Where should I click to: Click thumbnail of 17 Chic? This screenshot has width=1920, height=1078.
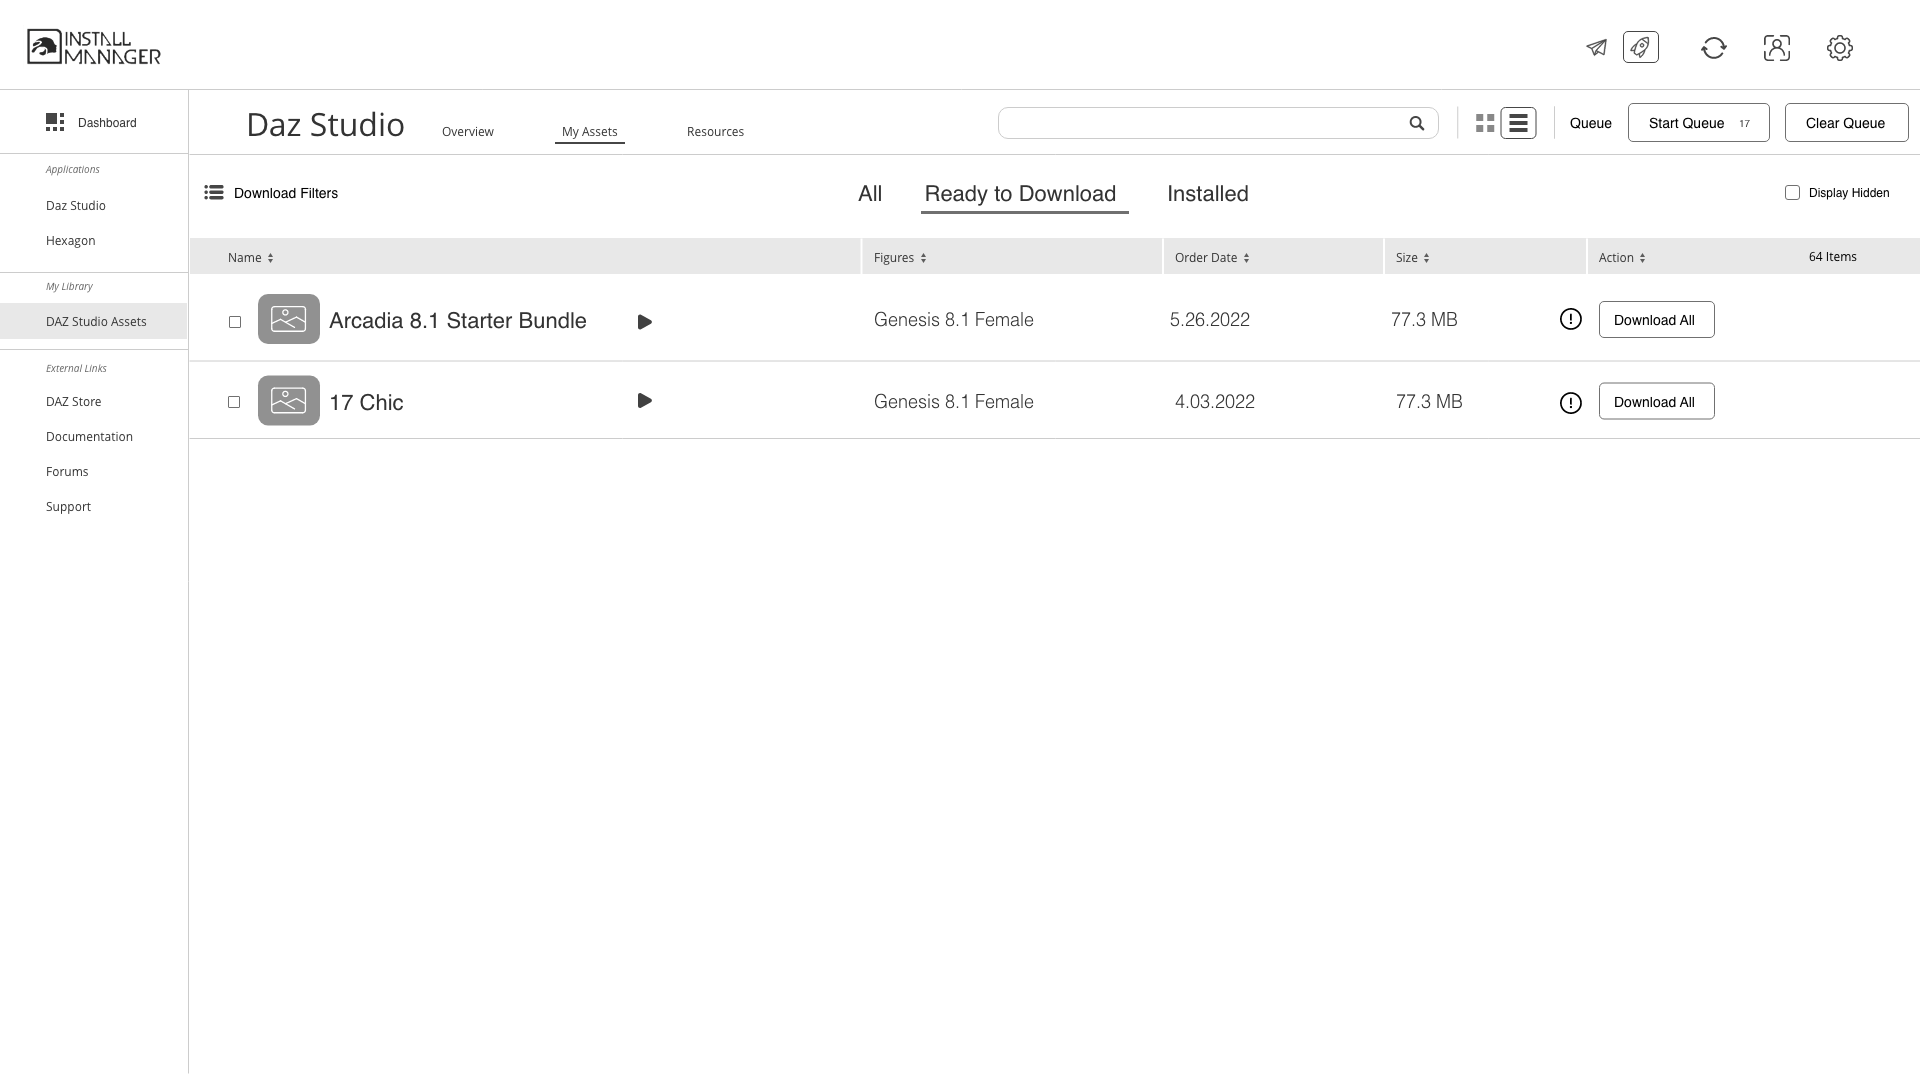click(289, 400)
